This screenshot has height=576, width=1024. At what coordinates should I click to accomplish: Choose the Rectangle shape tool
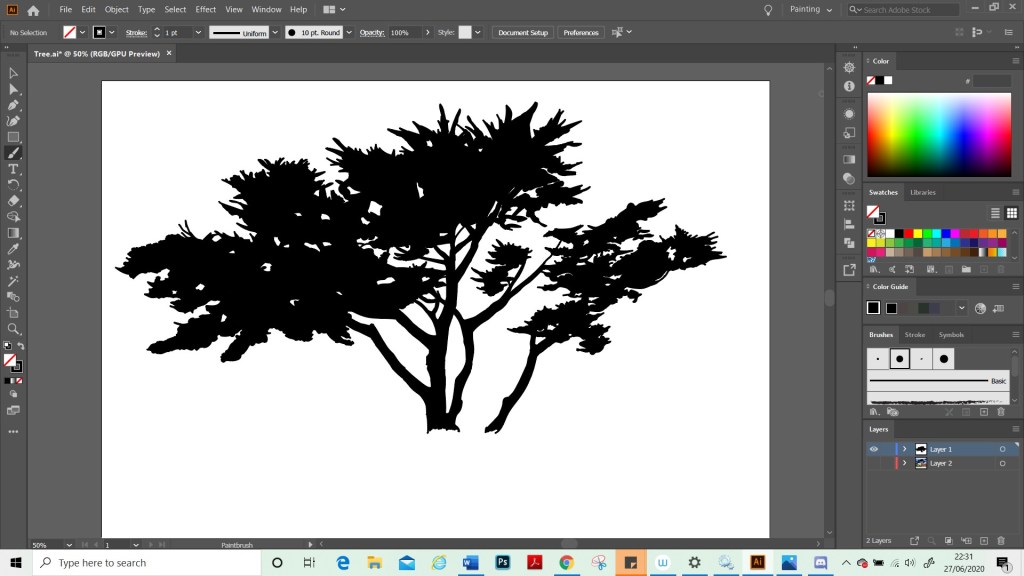14,137
